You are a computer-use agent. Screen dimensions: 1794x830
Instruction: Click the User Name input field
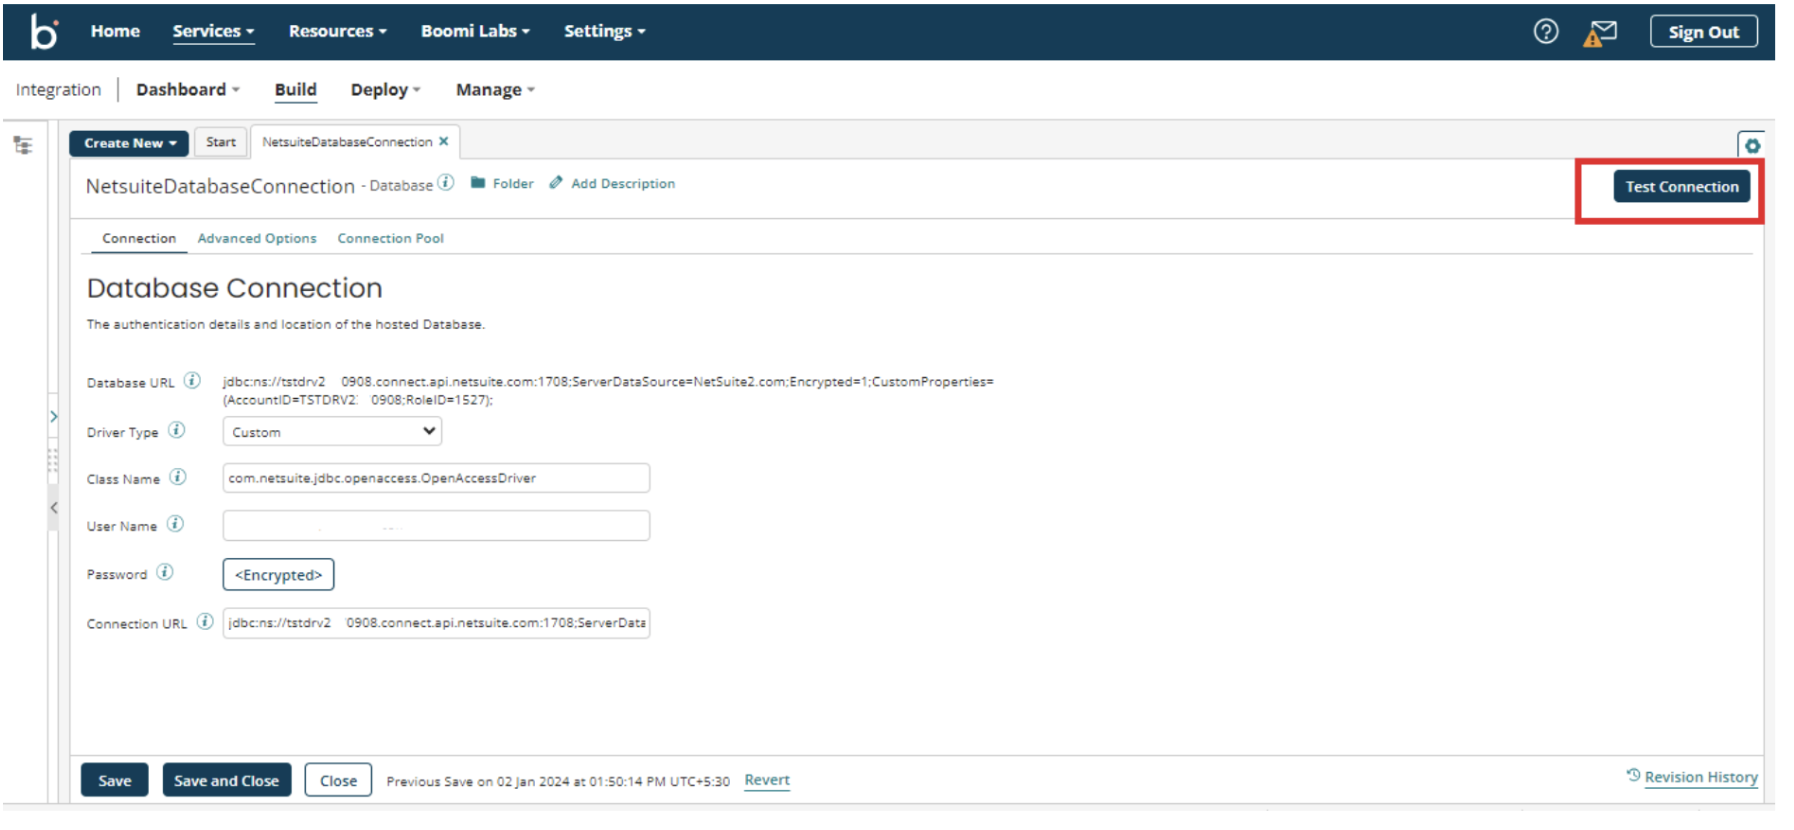pyautogui.click(x=436, y=526)
